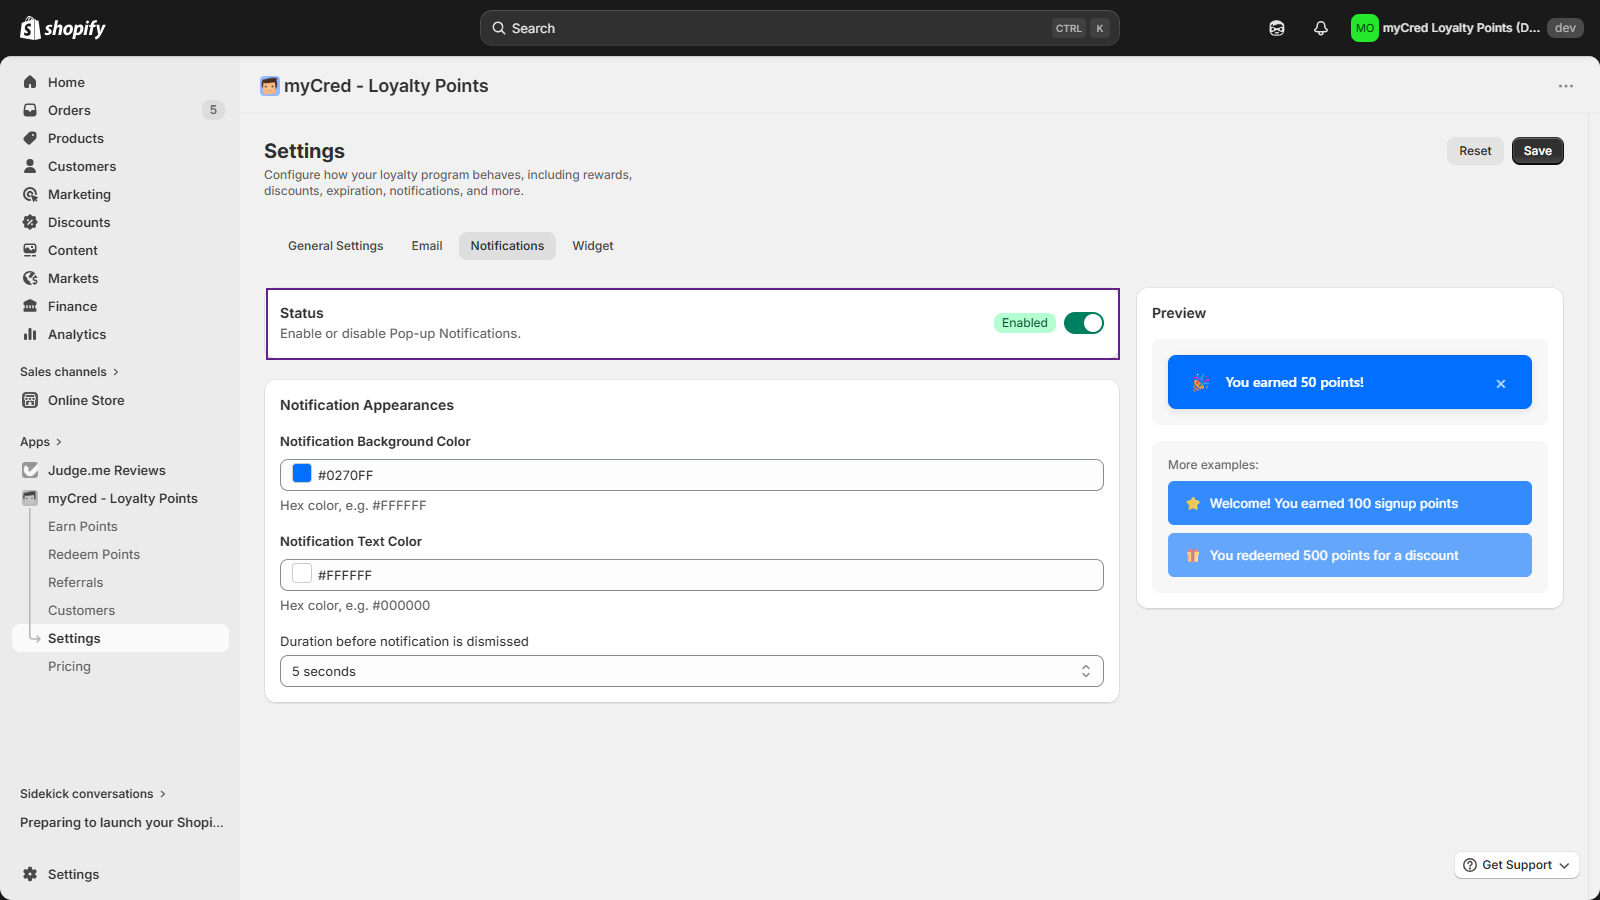The width and height of the screenshot is (1600, 900).
Task: Click the Save button
Action: pyautogui.click(x=1537, y=151)
